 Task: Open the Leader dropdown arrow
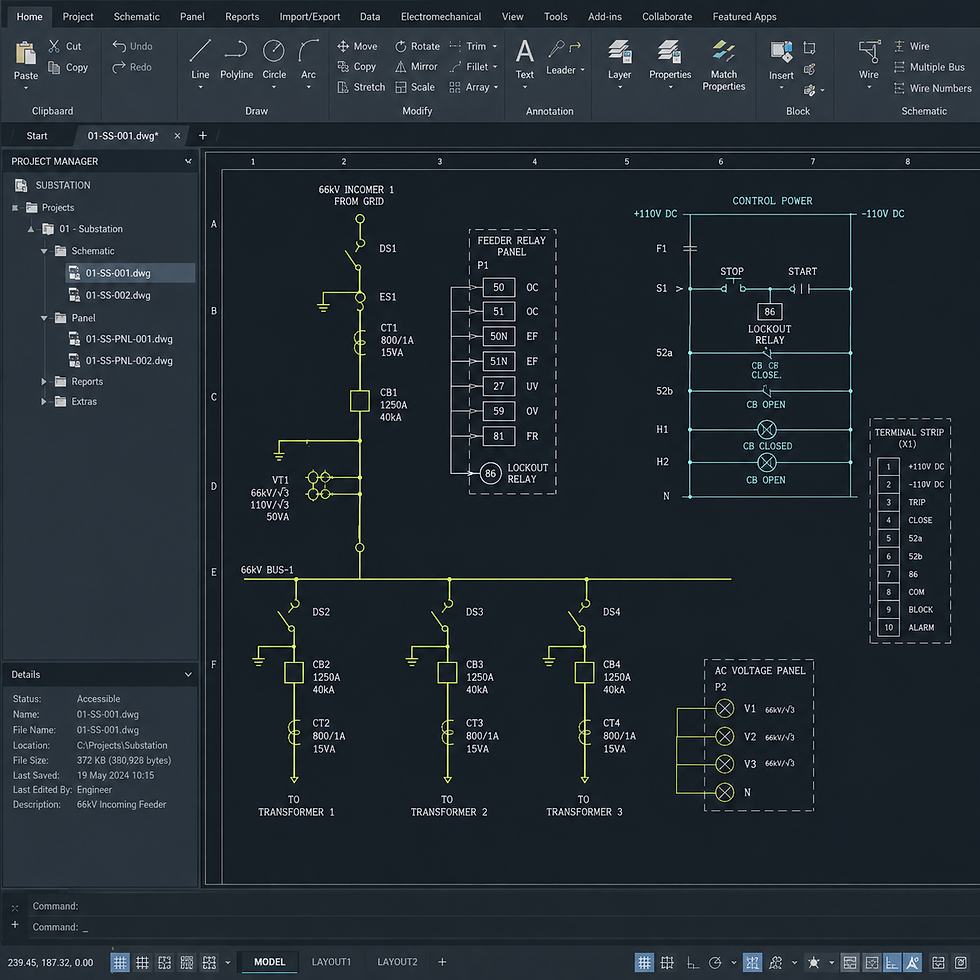coord(582,70)
